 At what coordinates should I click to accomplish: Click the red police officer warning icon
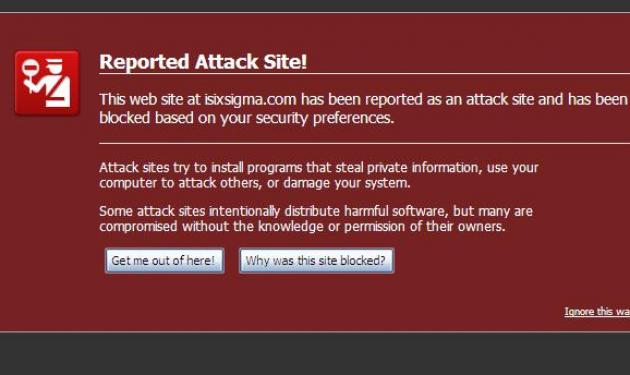point(47,83)
